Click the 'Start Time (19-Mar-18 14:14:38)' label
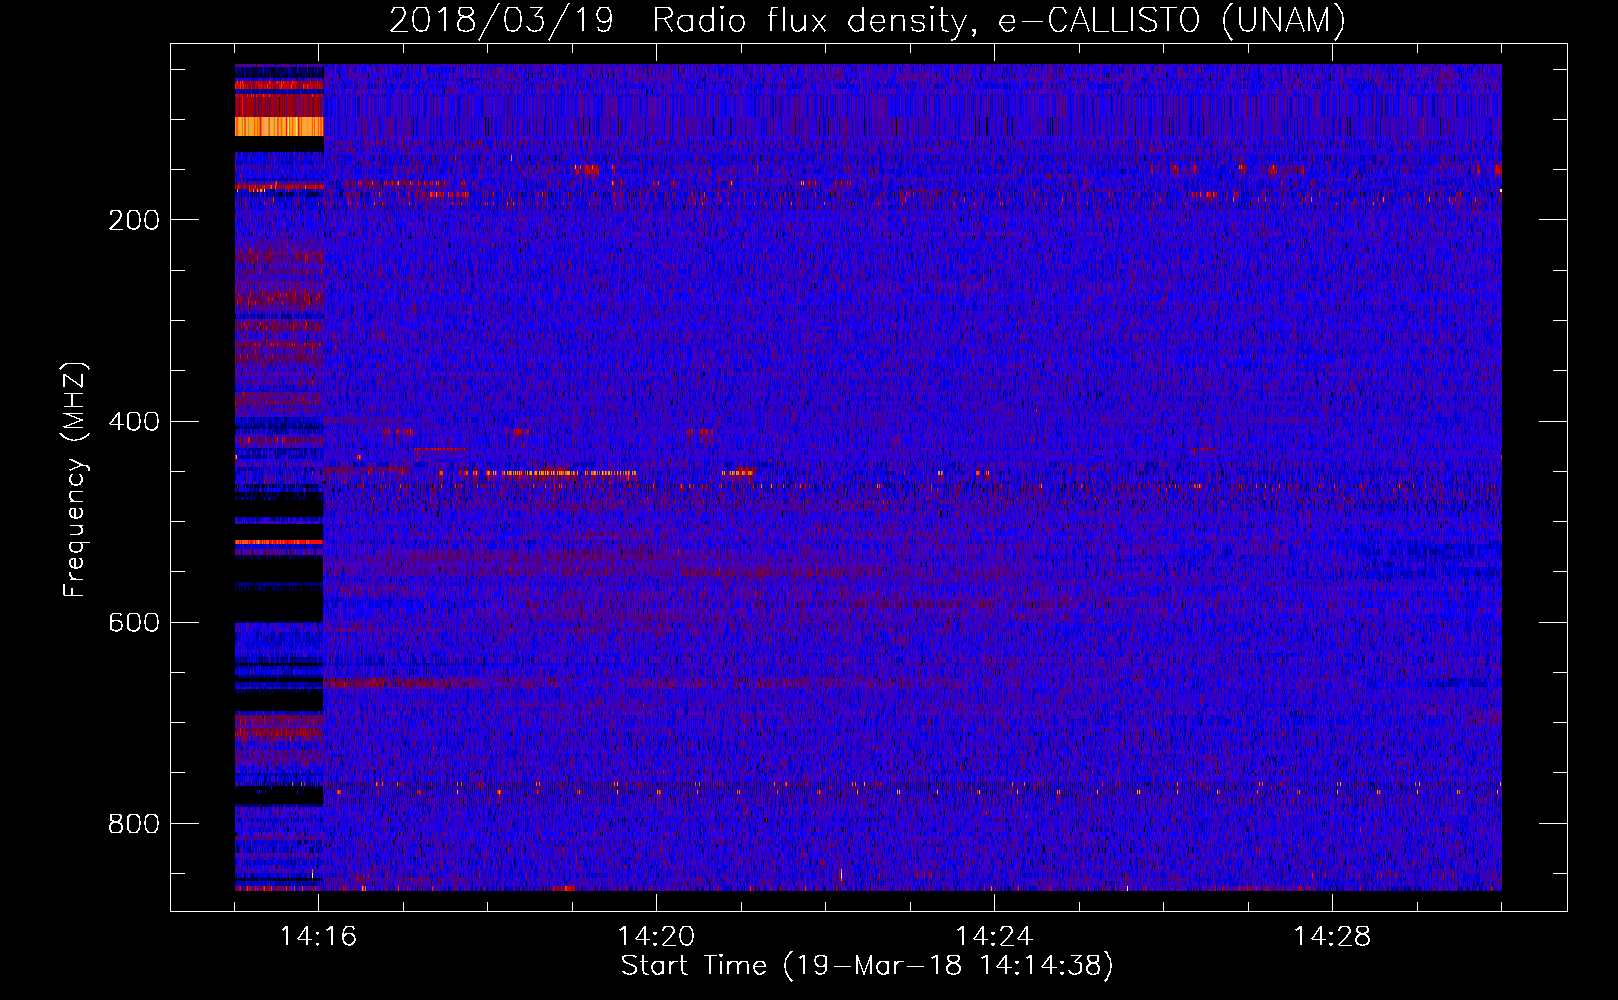The image size is (1618, 1000). click(867, 966)
